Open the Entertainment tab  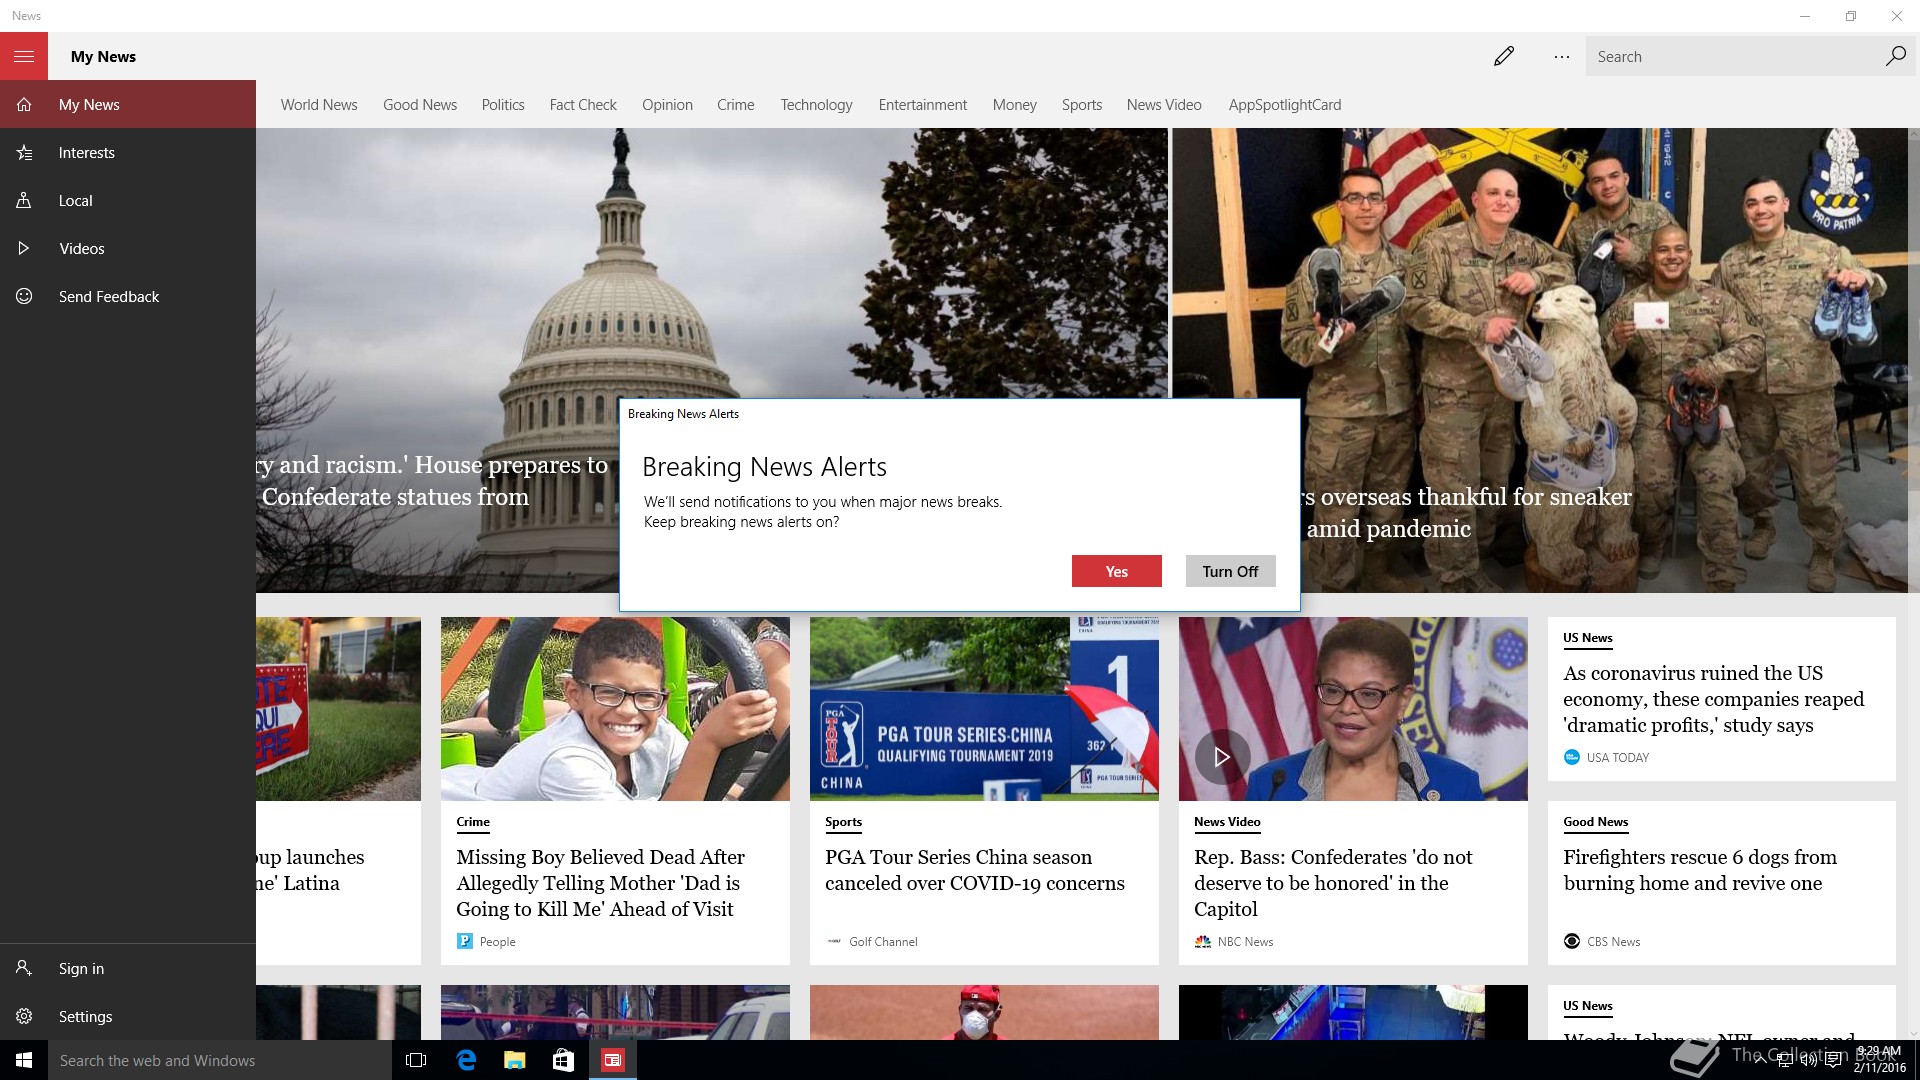tap(922, 104)
